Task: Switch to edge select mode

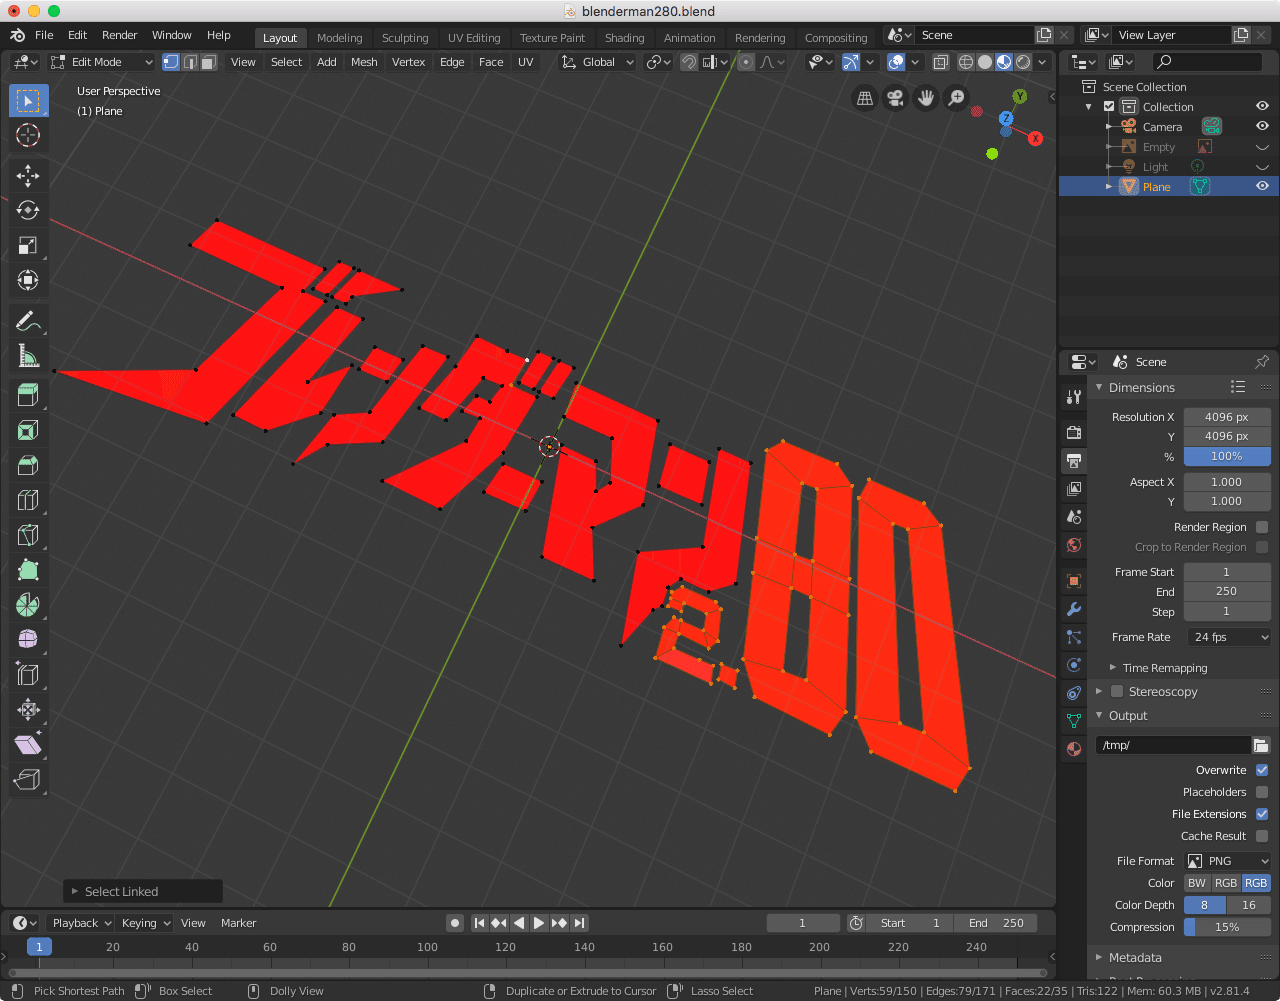Action: pos(190,62)
